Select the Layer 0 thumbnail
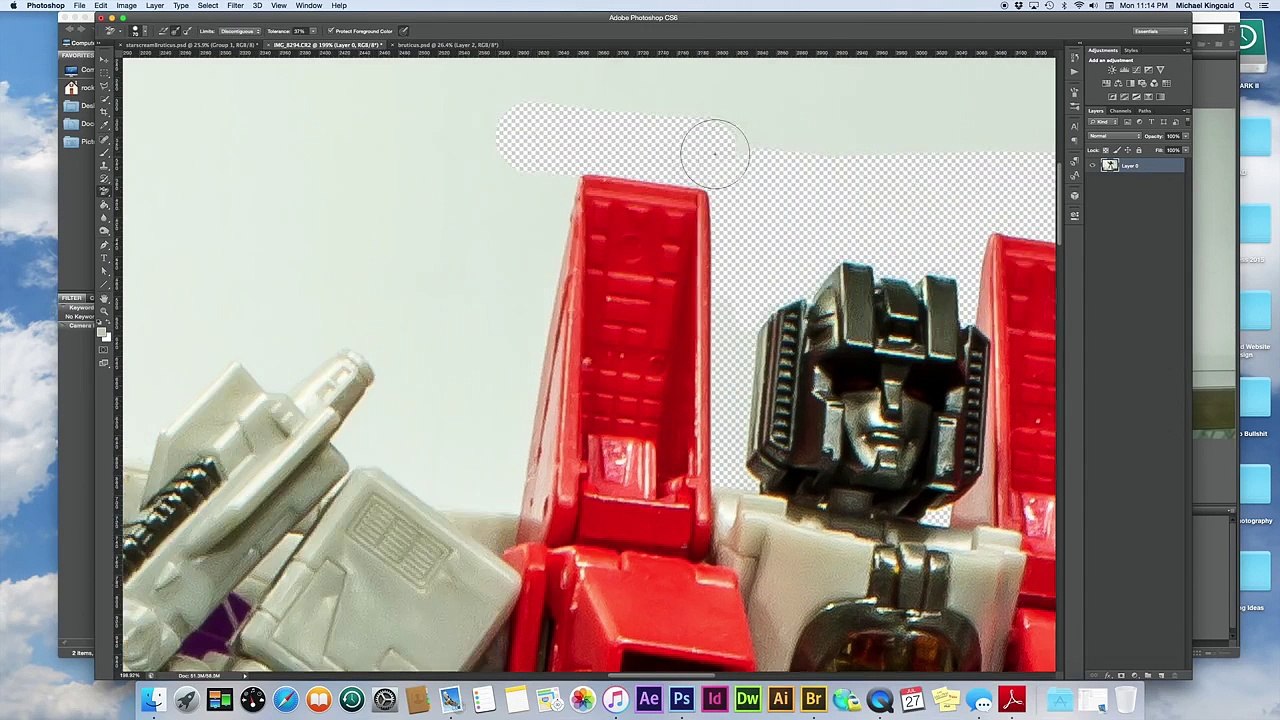This screenshot has width=1280, height=720. point(1110,165)
